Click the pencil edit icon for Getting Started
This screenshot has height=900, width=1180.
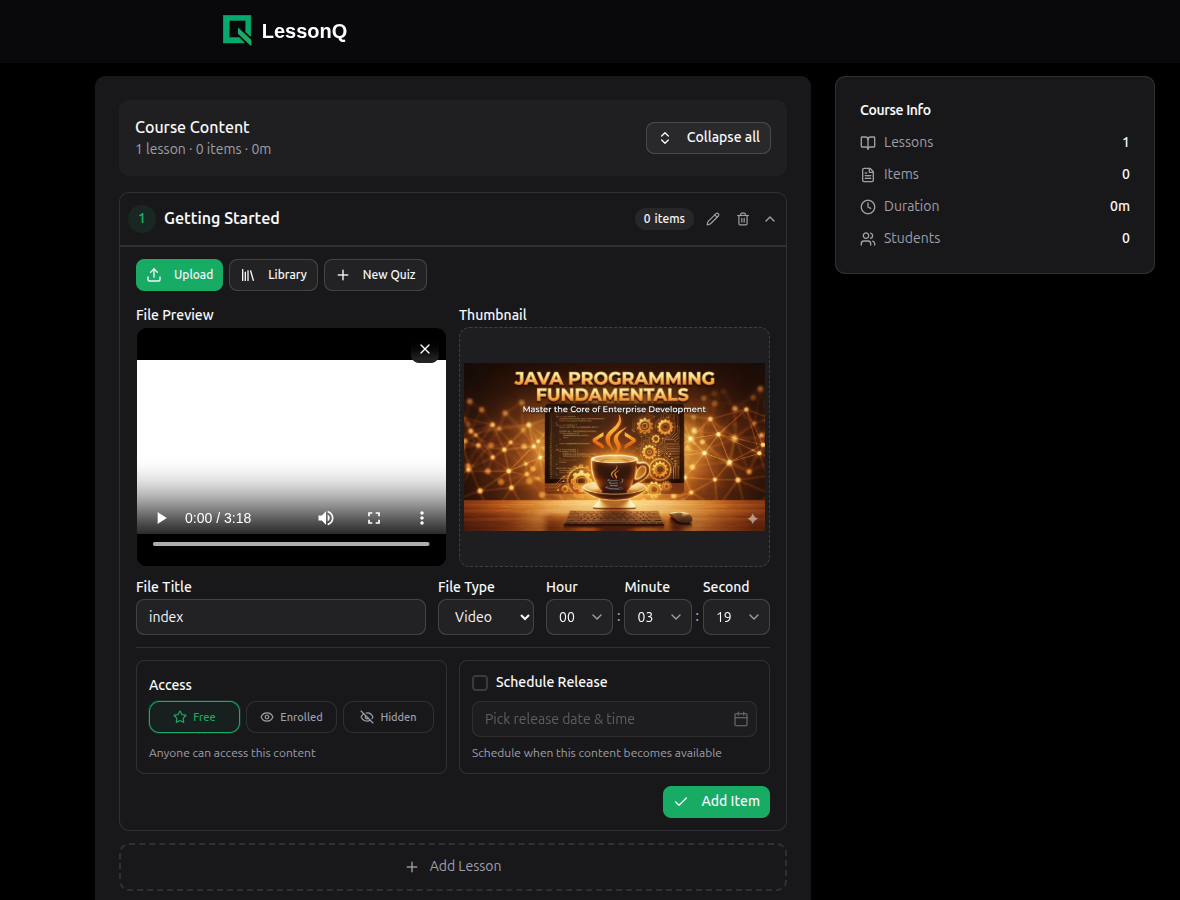coord(712,219)
